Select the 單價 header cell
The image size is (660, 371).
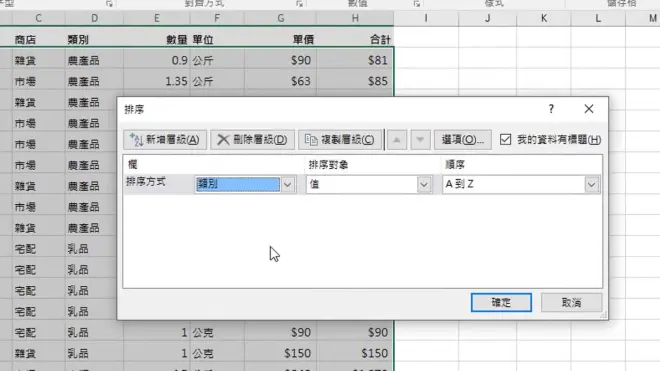(x=281, y=40)
